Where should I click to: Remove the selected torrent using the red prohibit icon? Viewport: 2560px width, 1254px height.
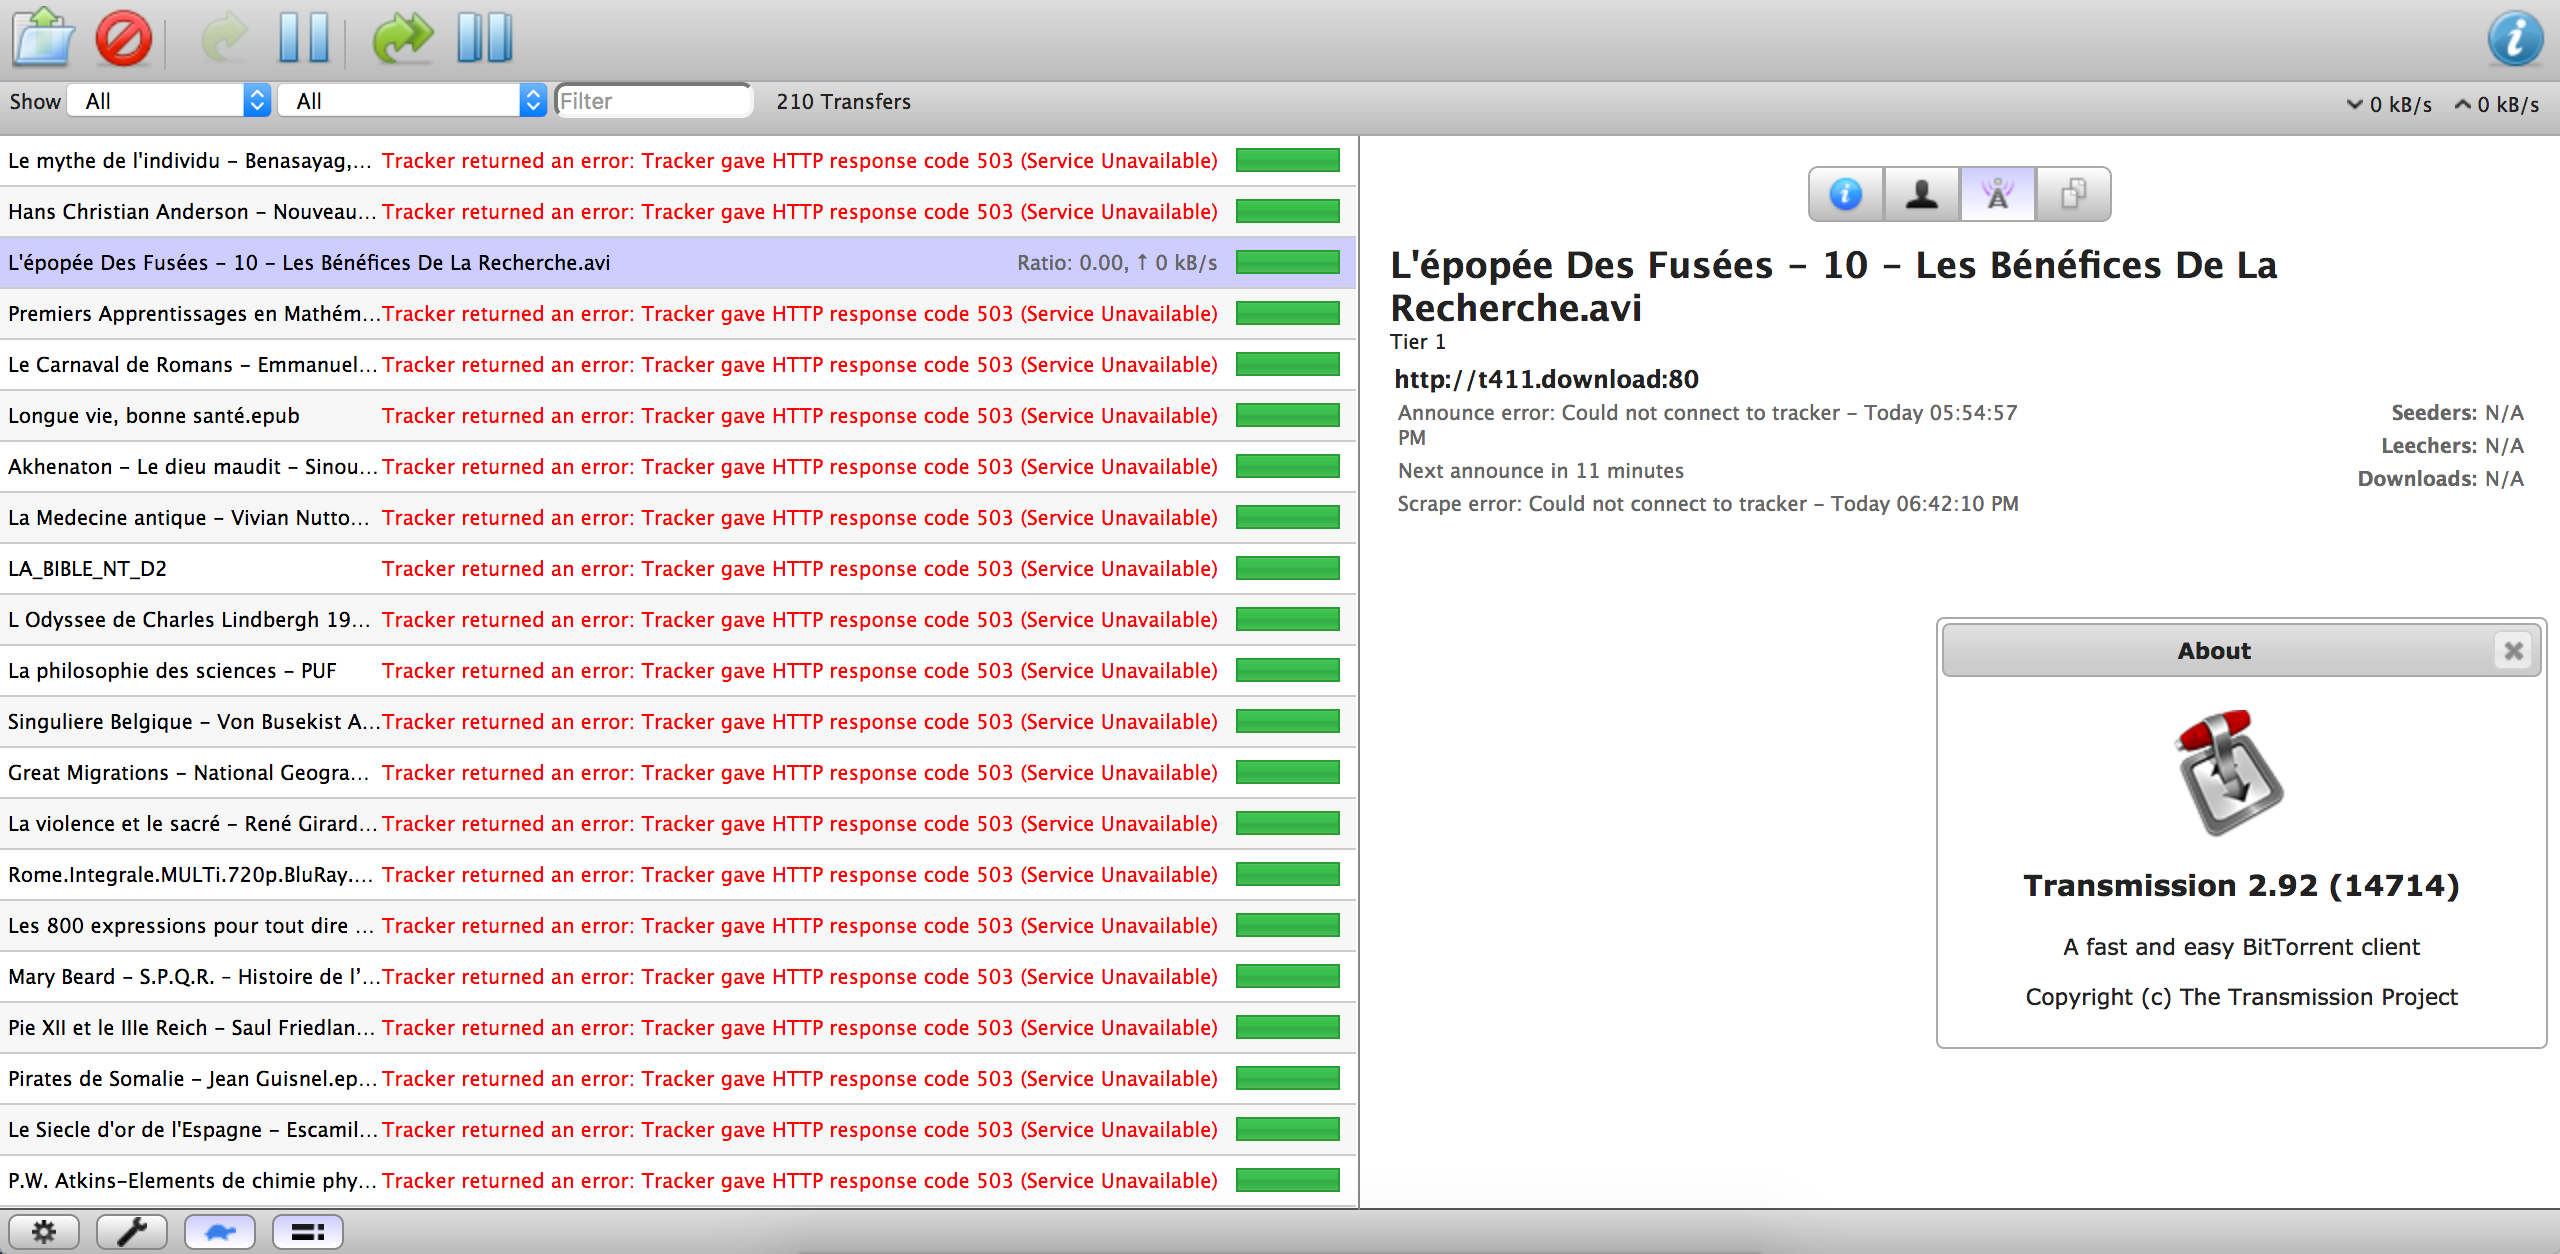point(124,39)
